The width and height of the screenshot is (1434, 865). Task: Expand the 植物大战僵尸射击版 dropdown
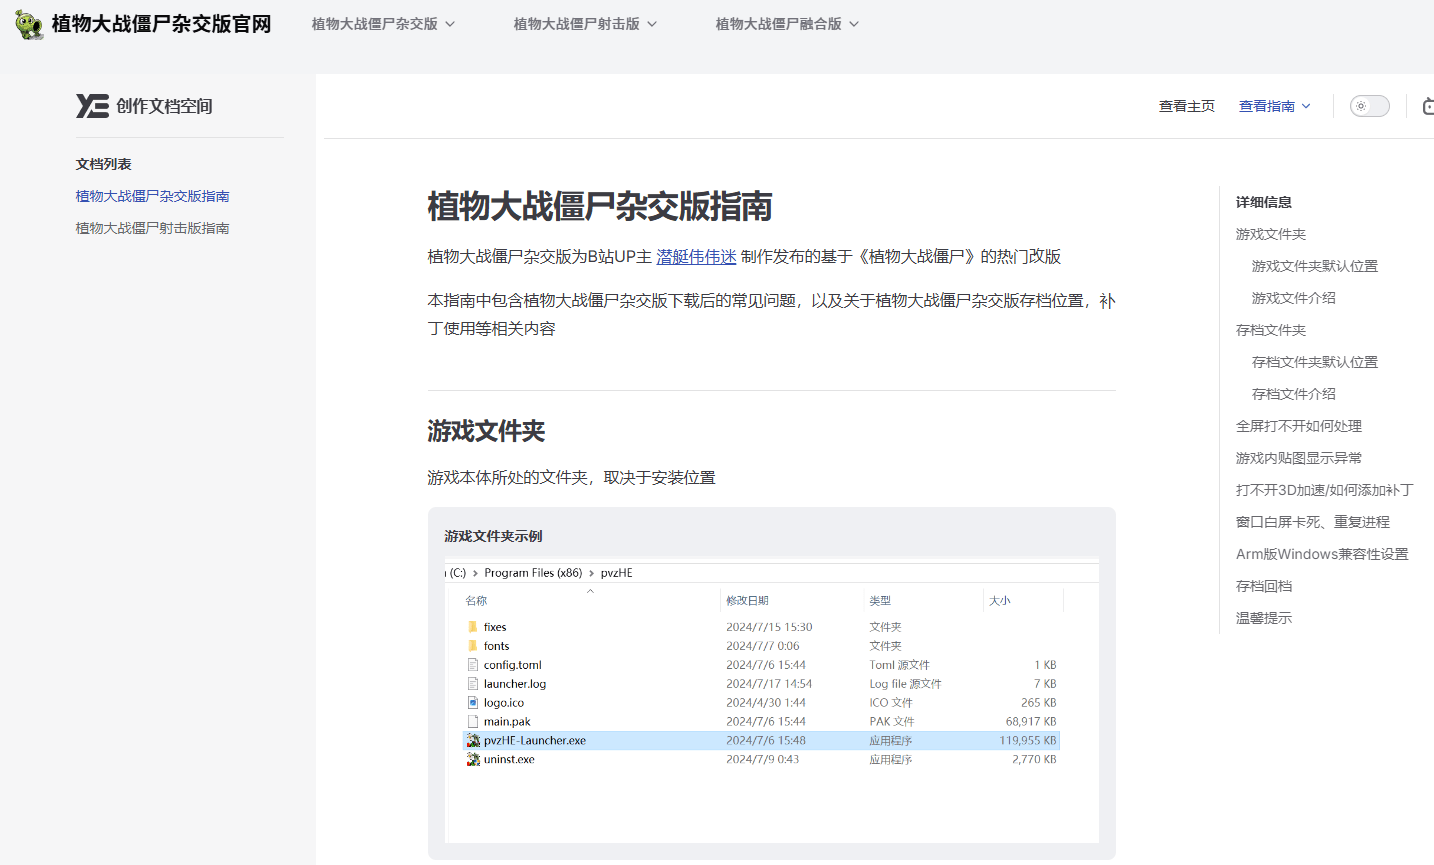pos(586,23)
